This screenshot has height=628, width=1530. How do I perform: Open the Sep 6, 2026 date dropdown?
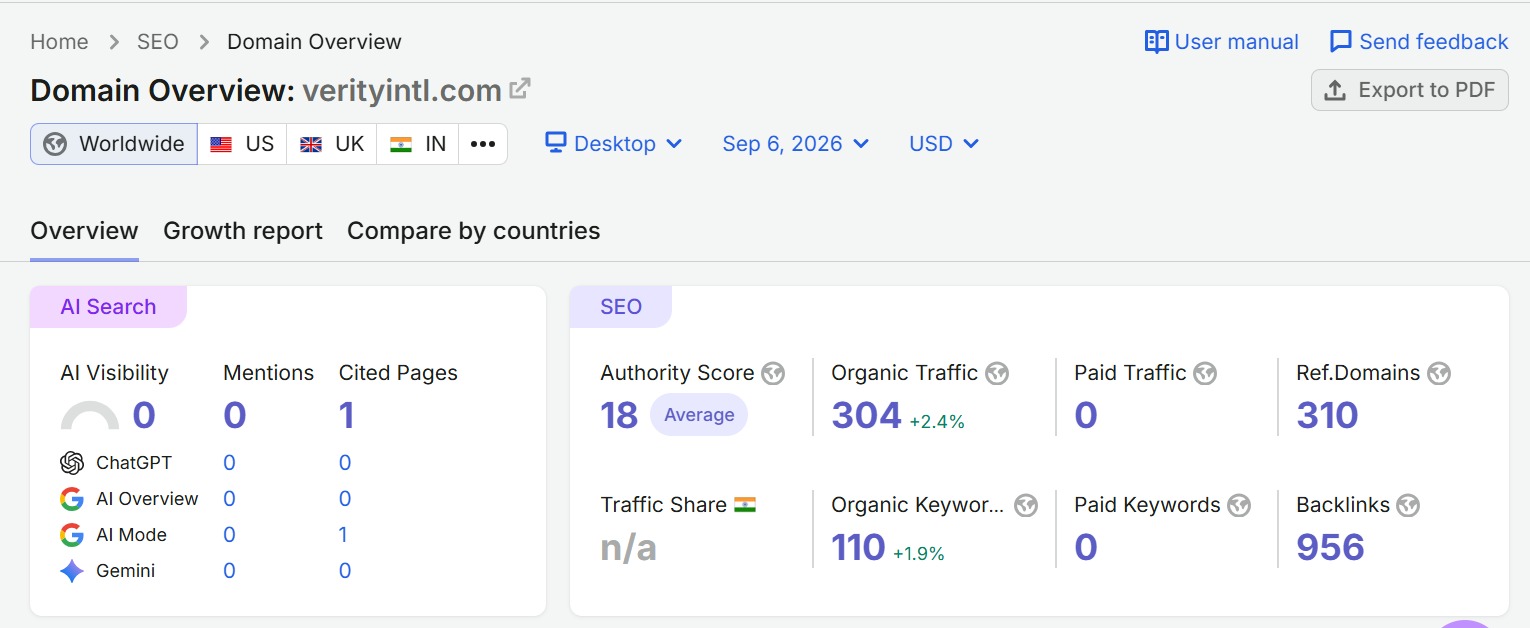(796, 144)
